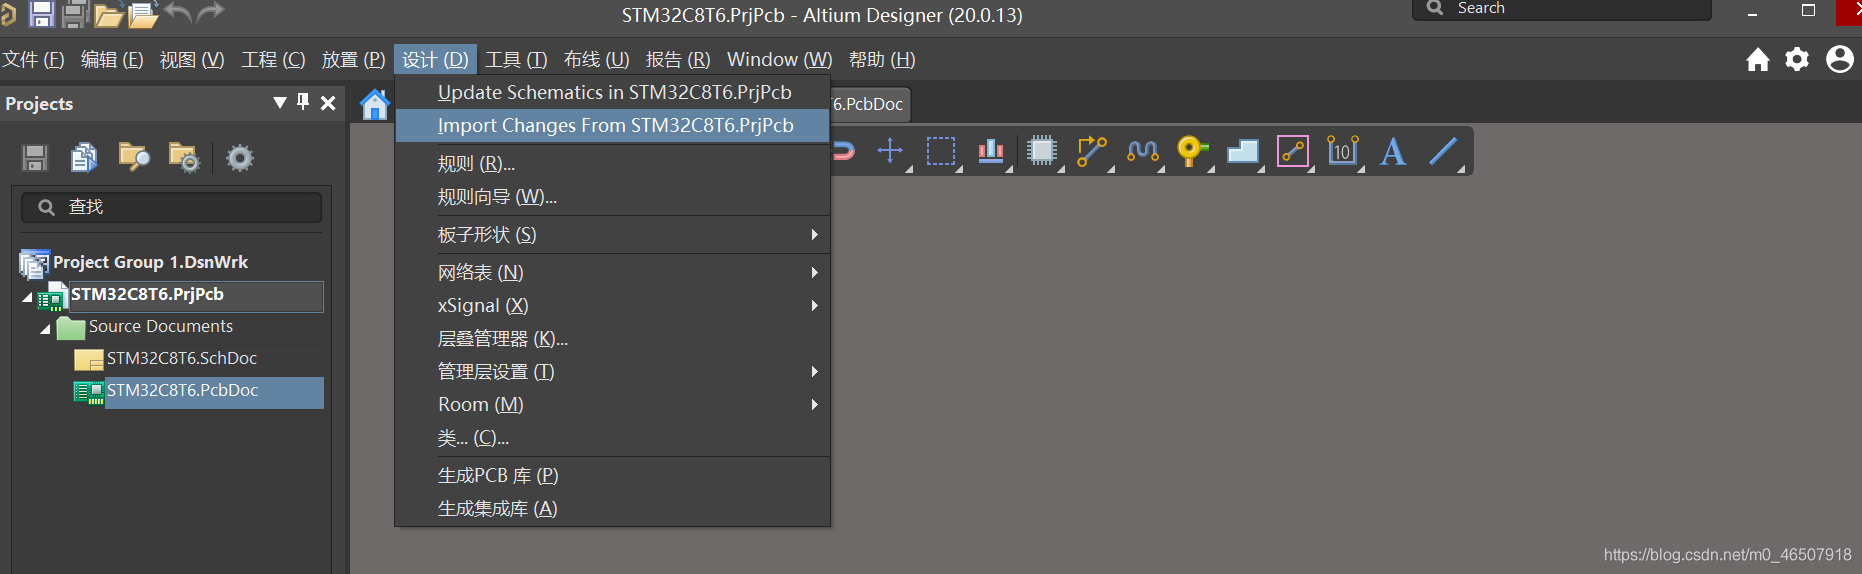The height and width of the screenshot is (574, 1862).
Task: Open the 编辑 (E) menu
Action: pos(112,60)
